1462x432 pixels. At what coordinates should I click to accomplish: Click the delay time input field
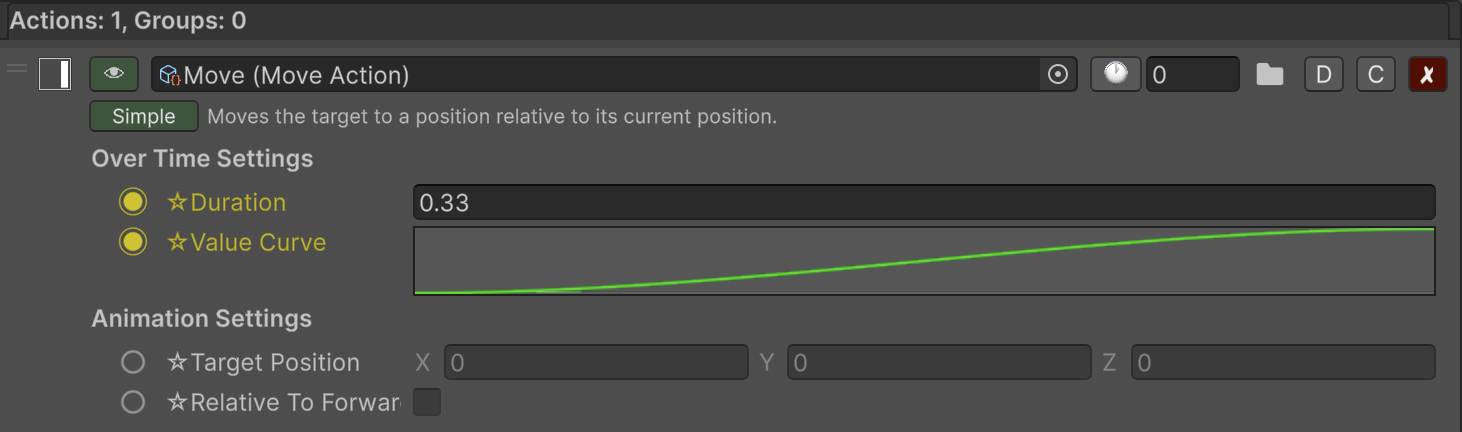[1192, 74]
